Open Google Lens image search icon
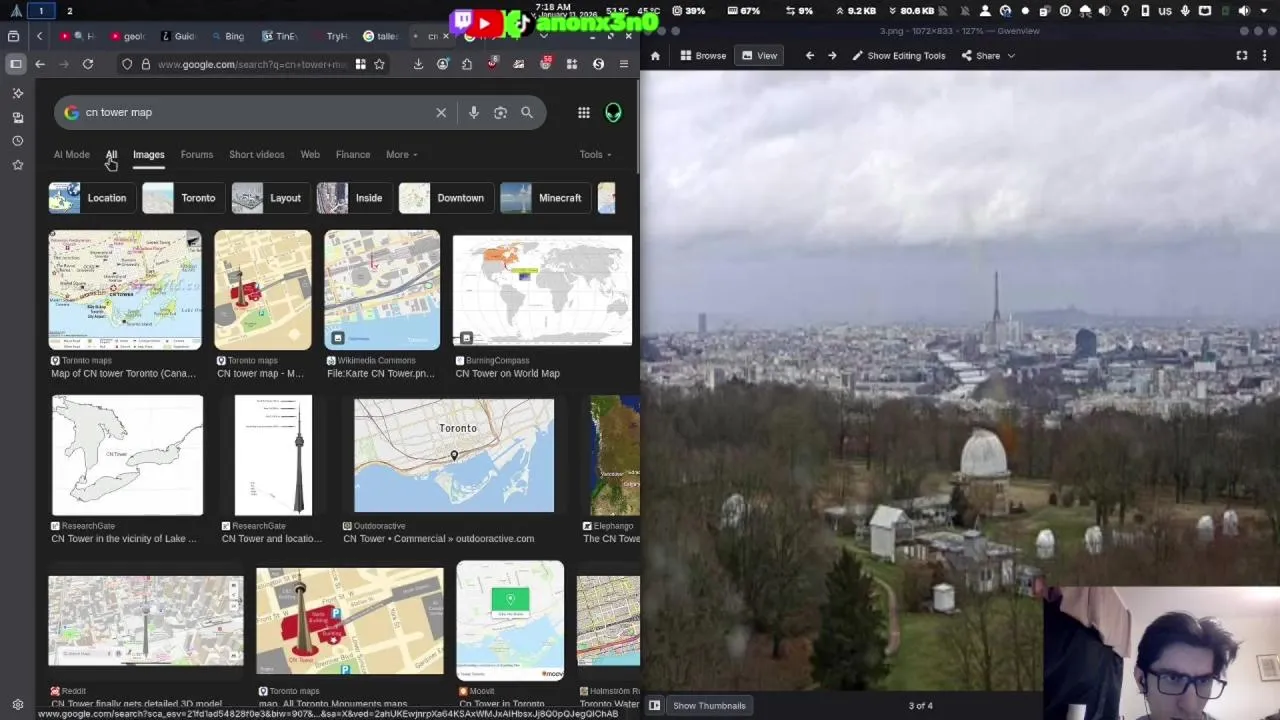 click(x=500, y=112)
